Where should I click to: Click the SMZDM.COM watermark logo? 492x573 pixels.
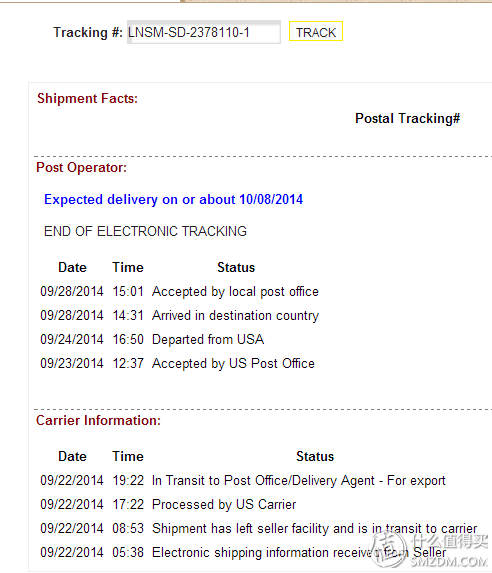(429, 551)
